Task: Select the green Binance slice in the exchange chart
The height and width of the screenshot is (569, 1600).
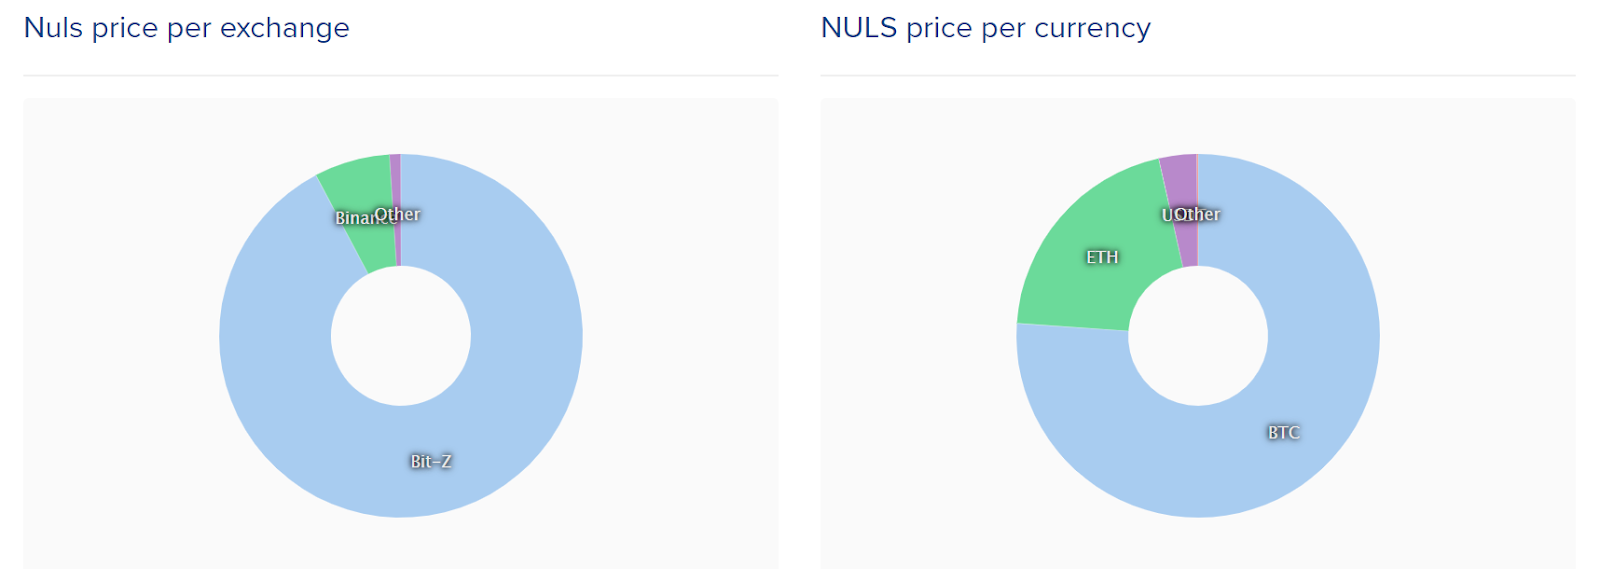Action: coord(362,190)
